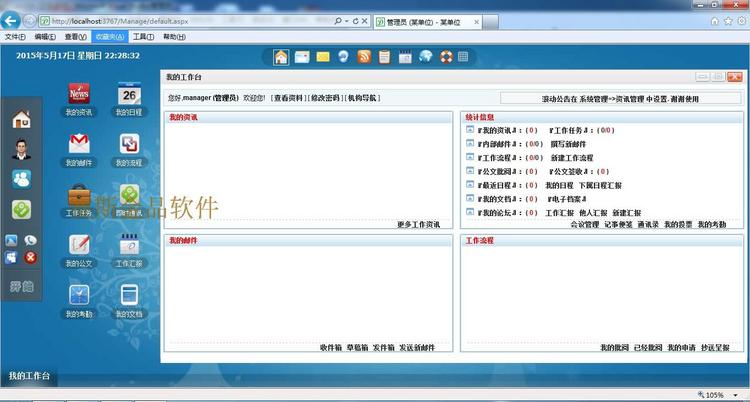Click the 我的批阅 link
This screenshot has height=402, width=750.
click(x=615, y=348)
